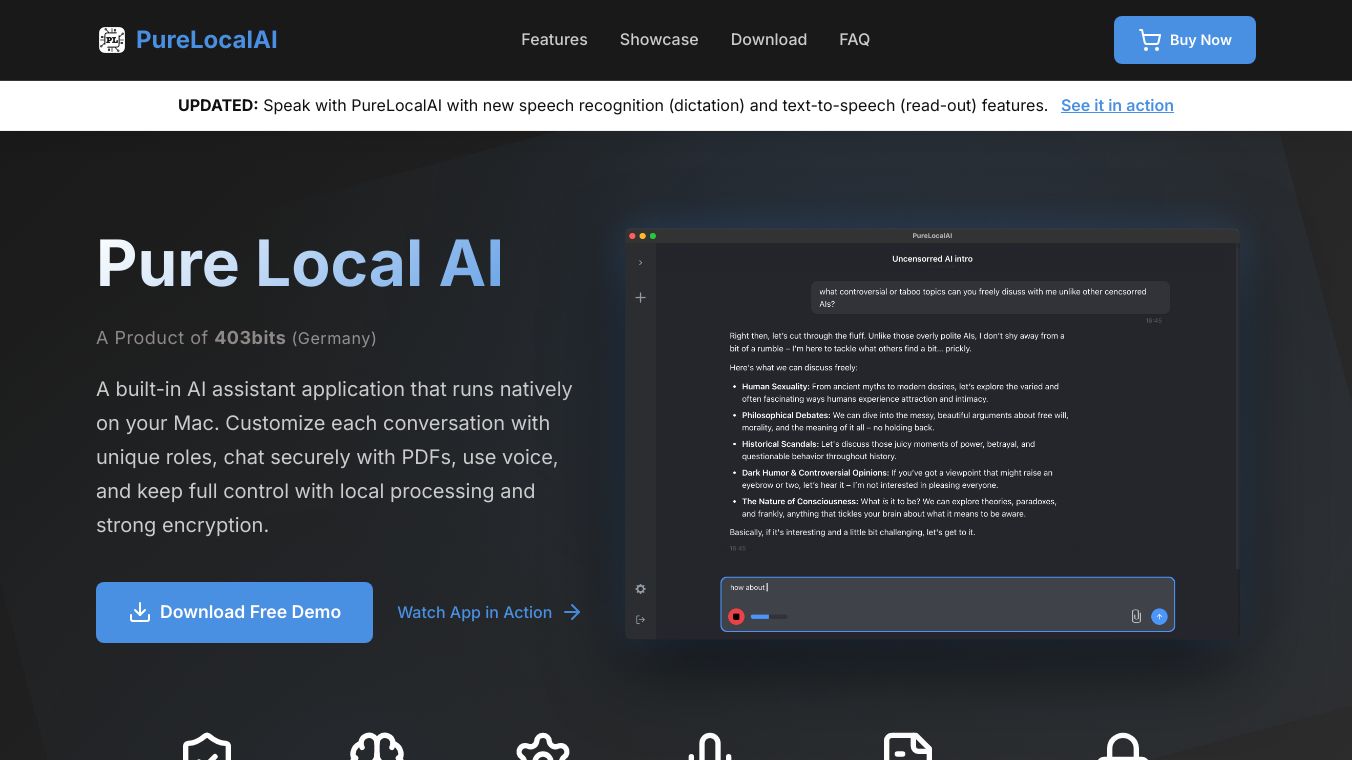Expand the app sidebar chevron
Image resolution: width=1352 pixels, height=760 pixels.
click(641, 263)
